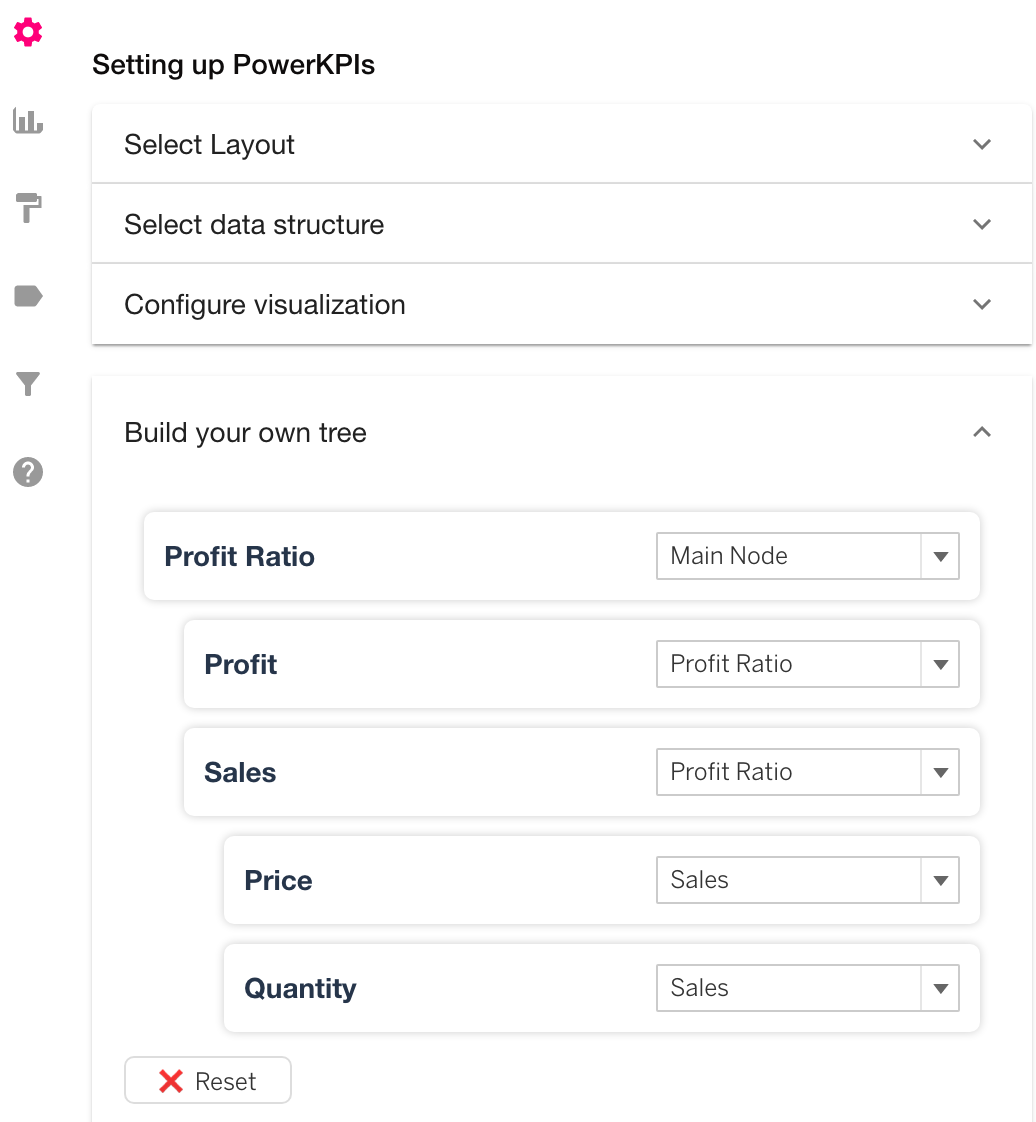Select the Profit Ratio tree node card
Viewport: 1036px width, 1122px height.
tap(562, 556)
